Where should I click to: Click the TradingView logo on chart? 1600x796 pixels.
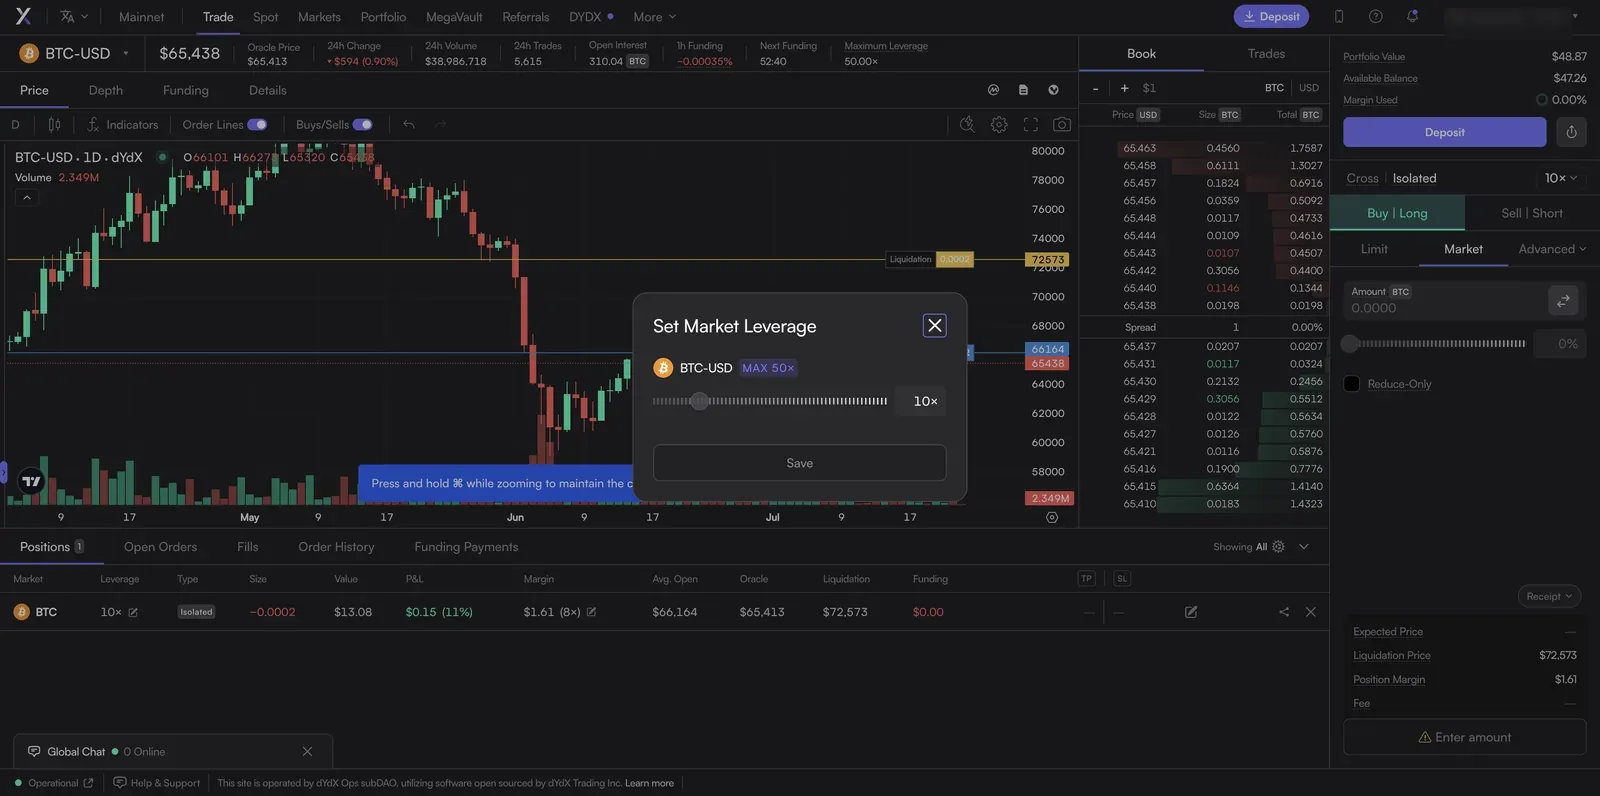32,481
